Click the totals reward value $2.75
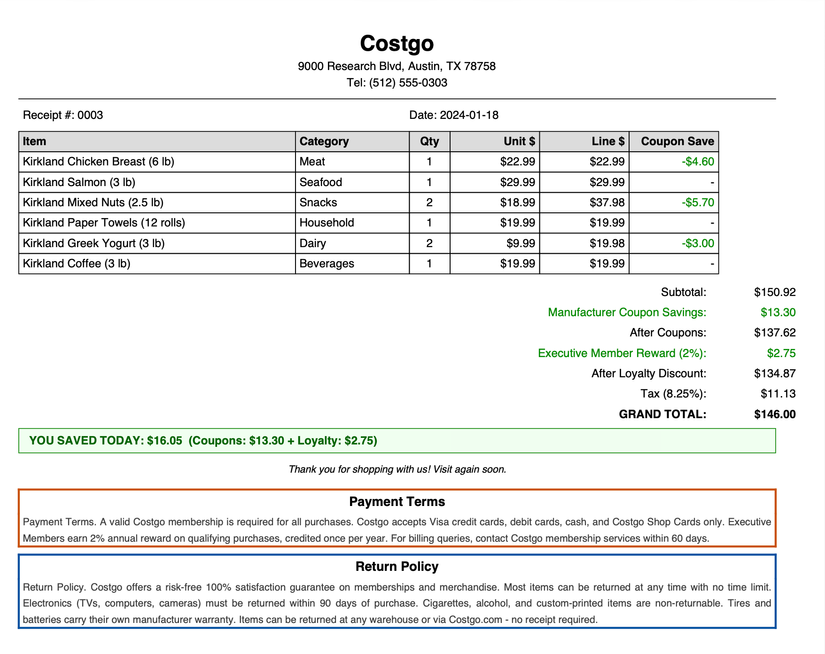The width and height of the screenshot is (825, 654). point(781,353)
